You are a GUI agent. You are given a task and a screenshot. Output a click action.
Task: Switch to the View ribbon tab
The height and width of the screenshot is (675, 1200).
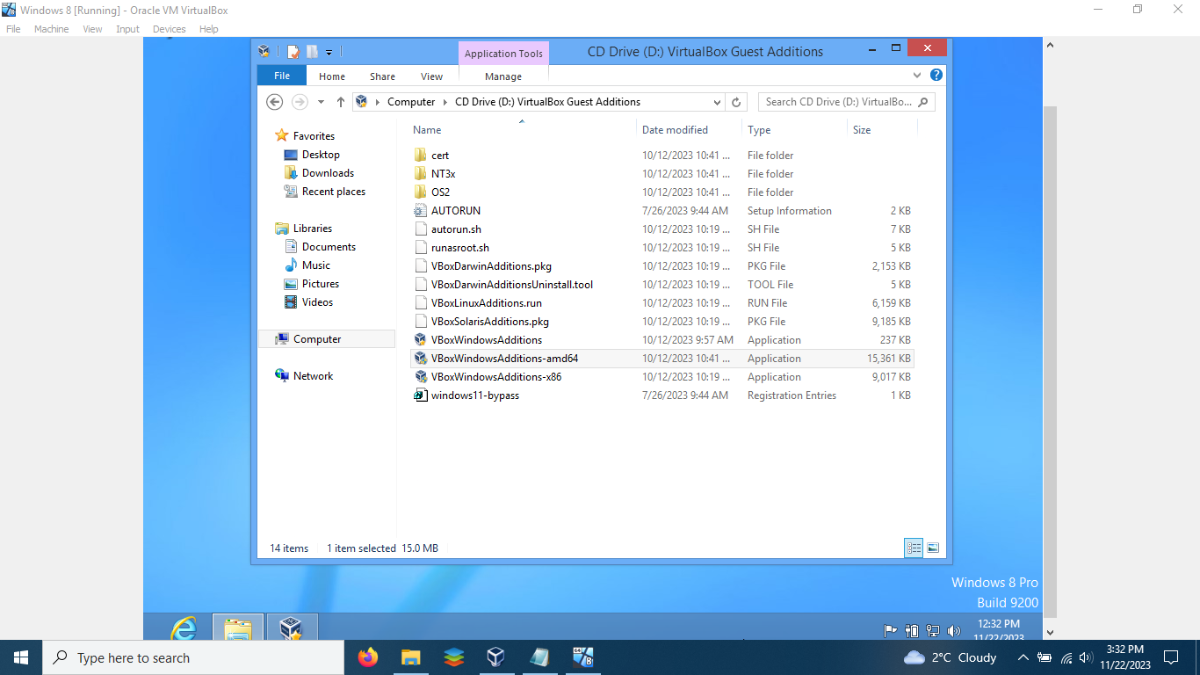tap(432, 76)
